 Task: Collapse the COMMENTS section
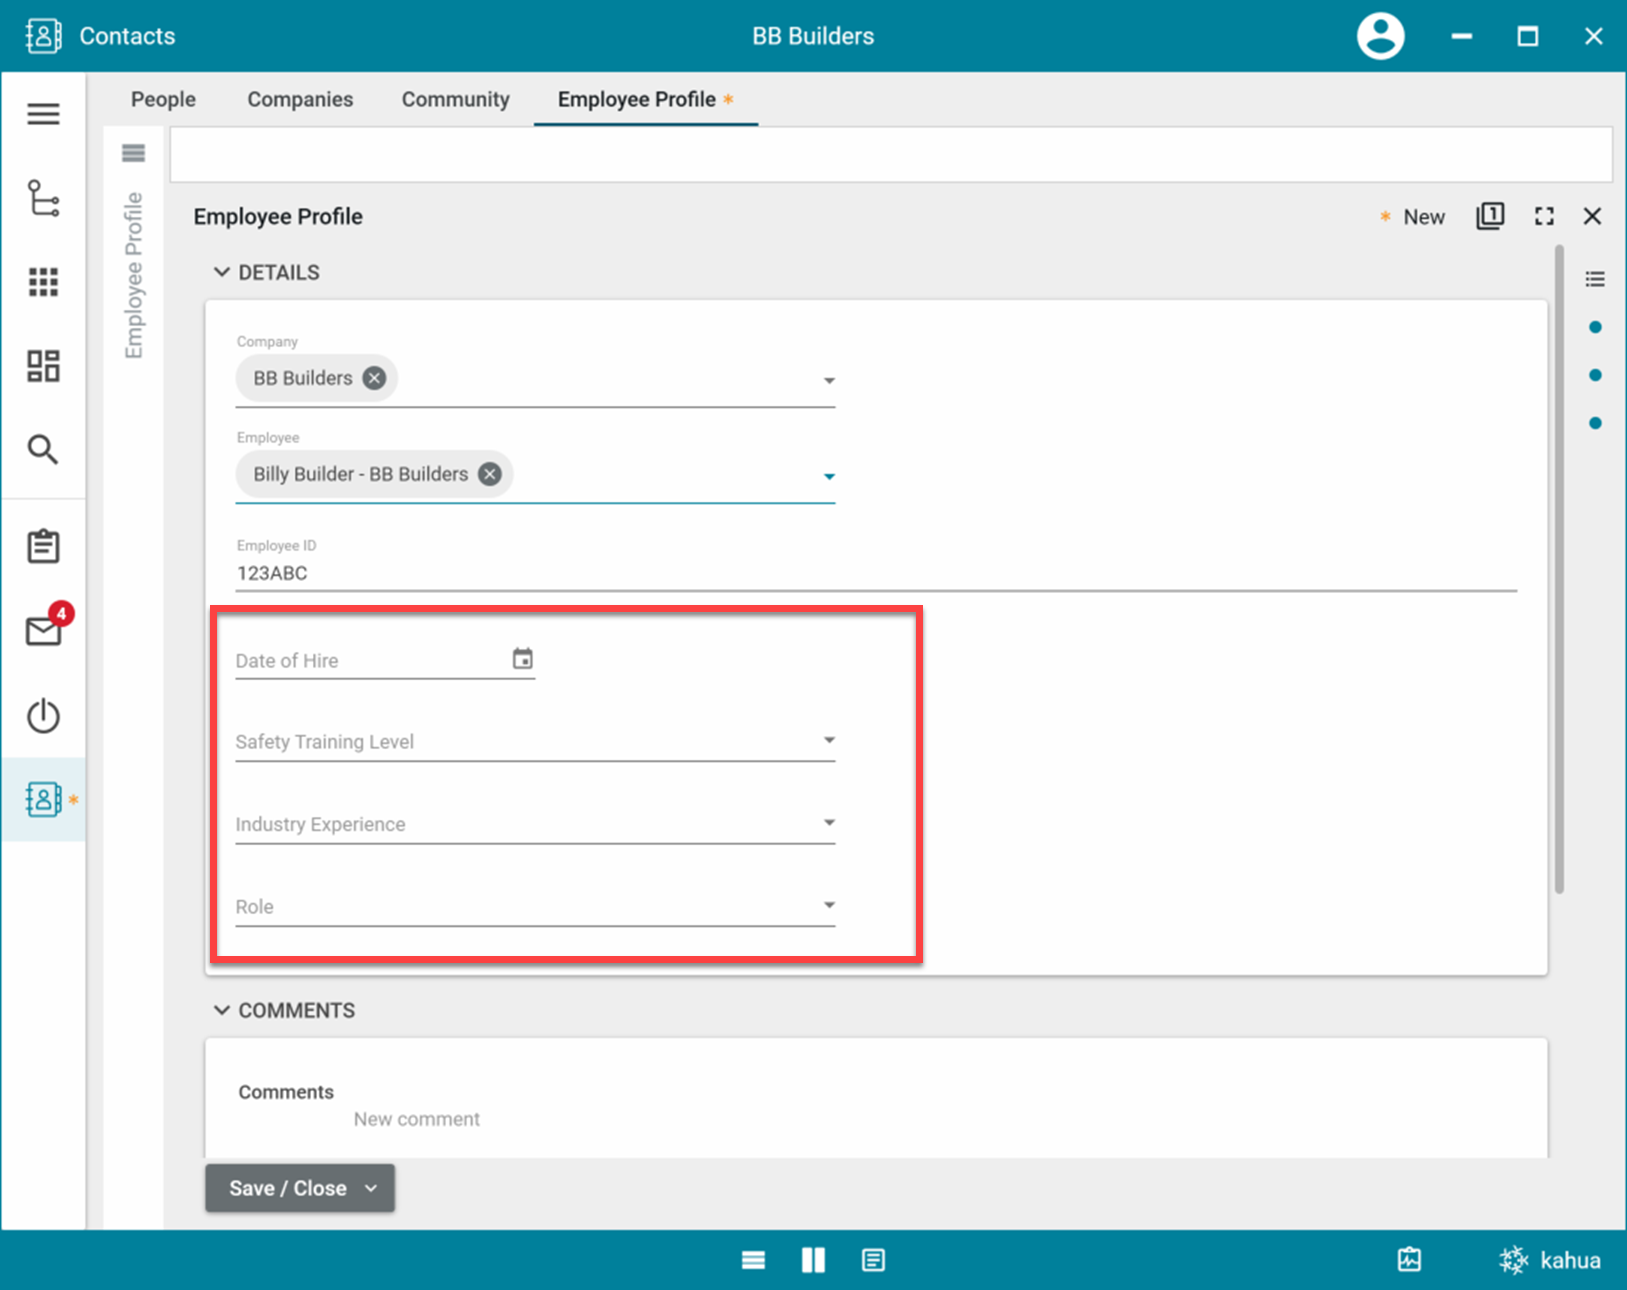(x=222, y=1010)
